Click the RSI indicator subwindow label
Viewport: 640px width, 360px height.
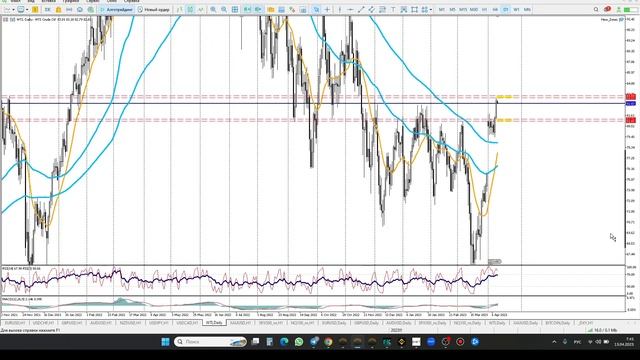coord(21,268)
